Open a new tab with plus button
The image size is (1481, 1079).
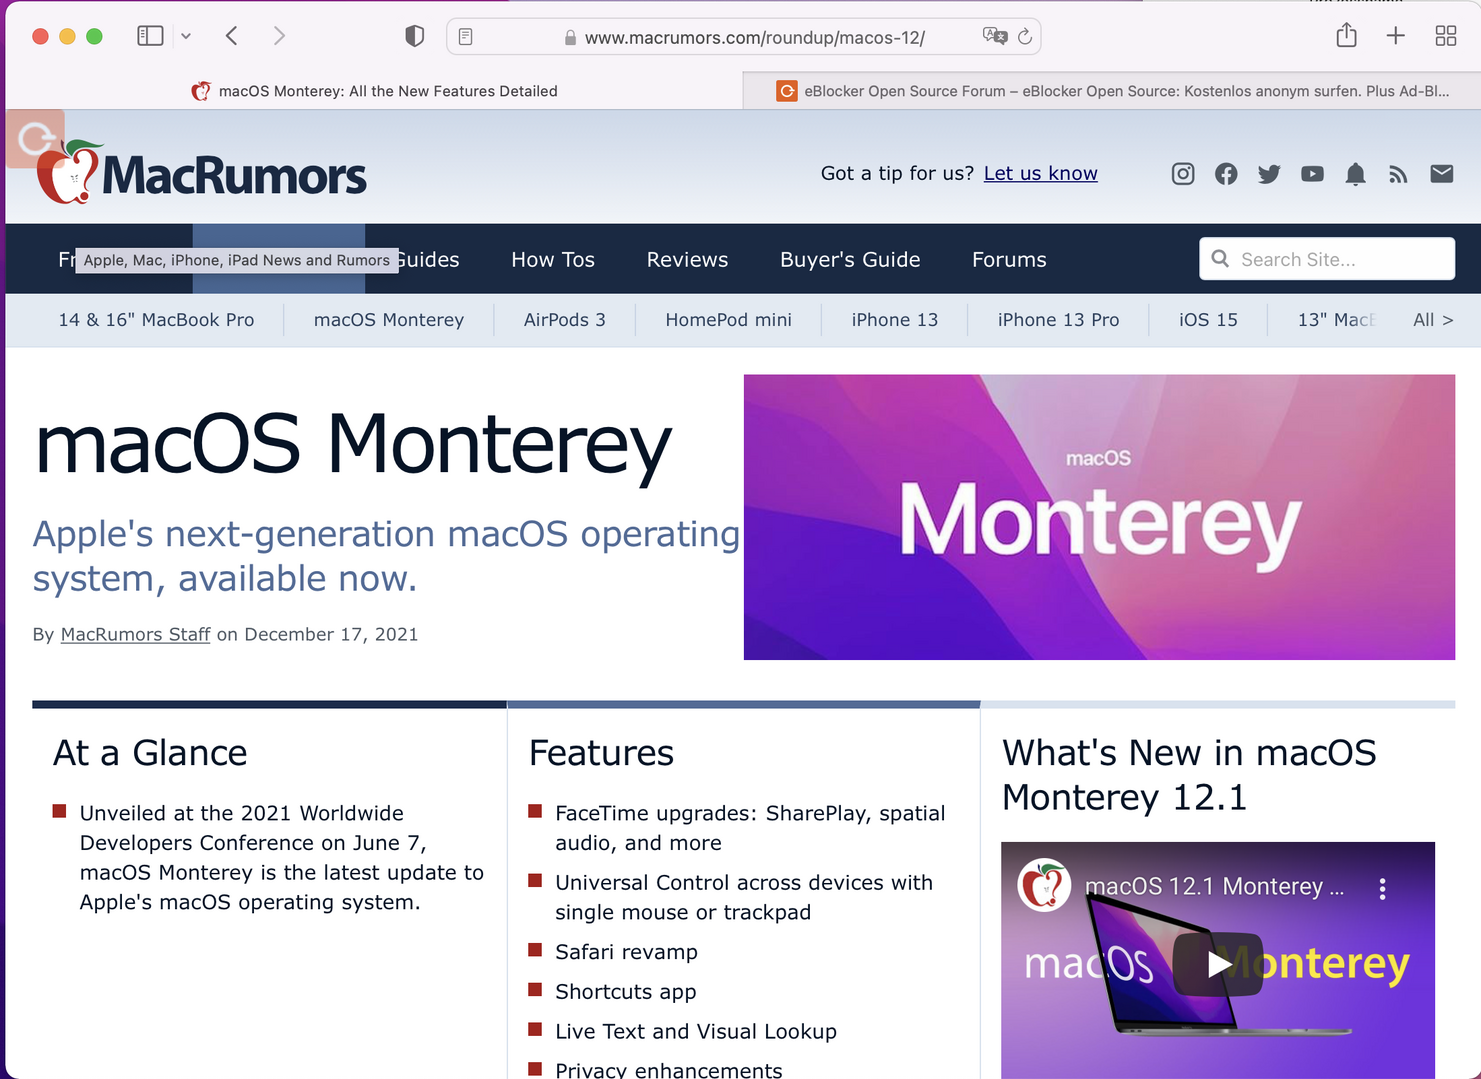click(1396, 36)
